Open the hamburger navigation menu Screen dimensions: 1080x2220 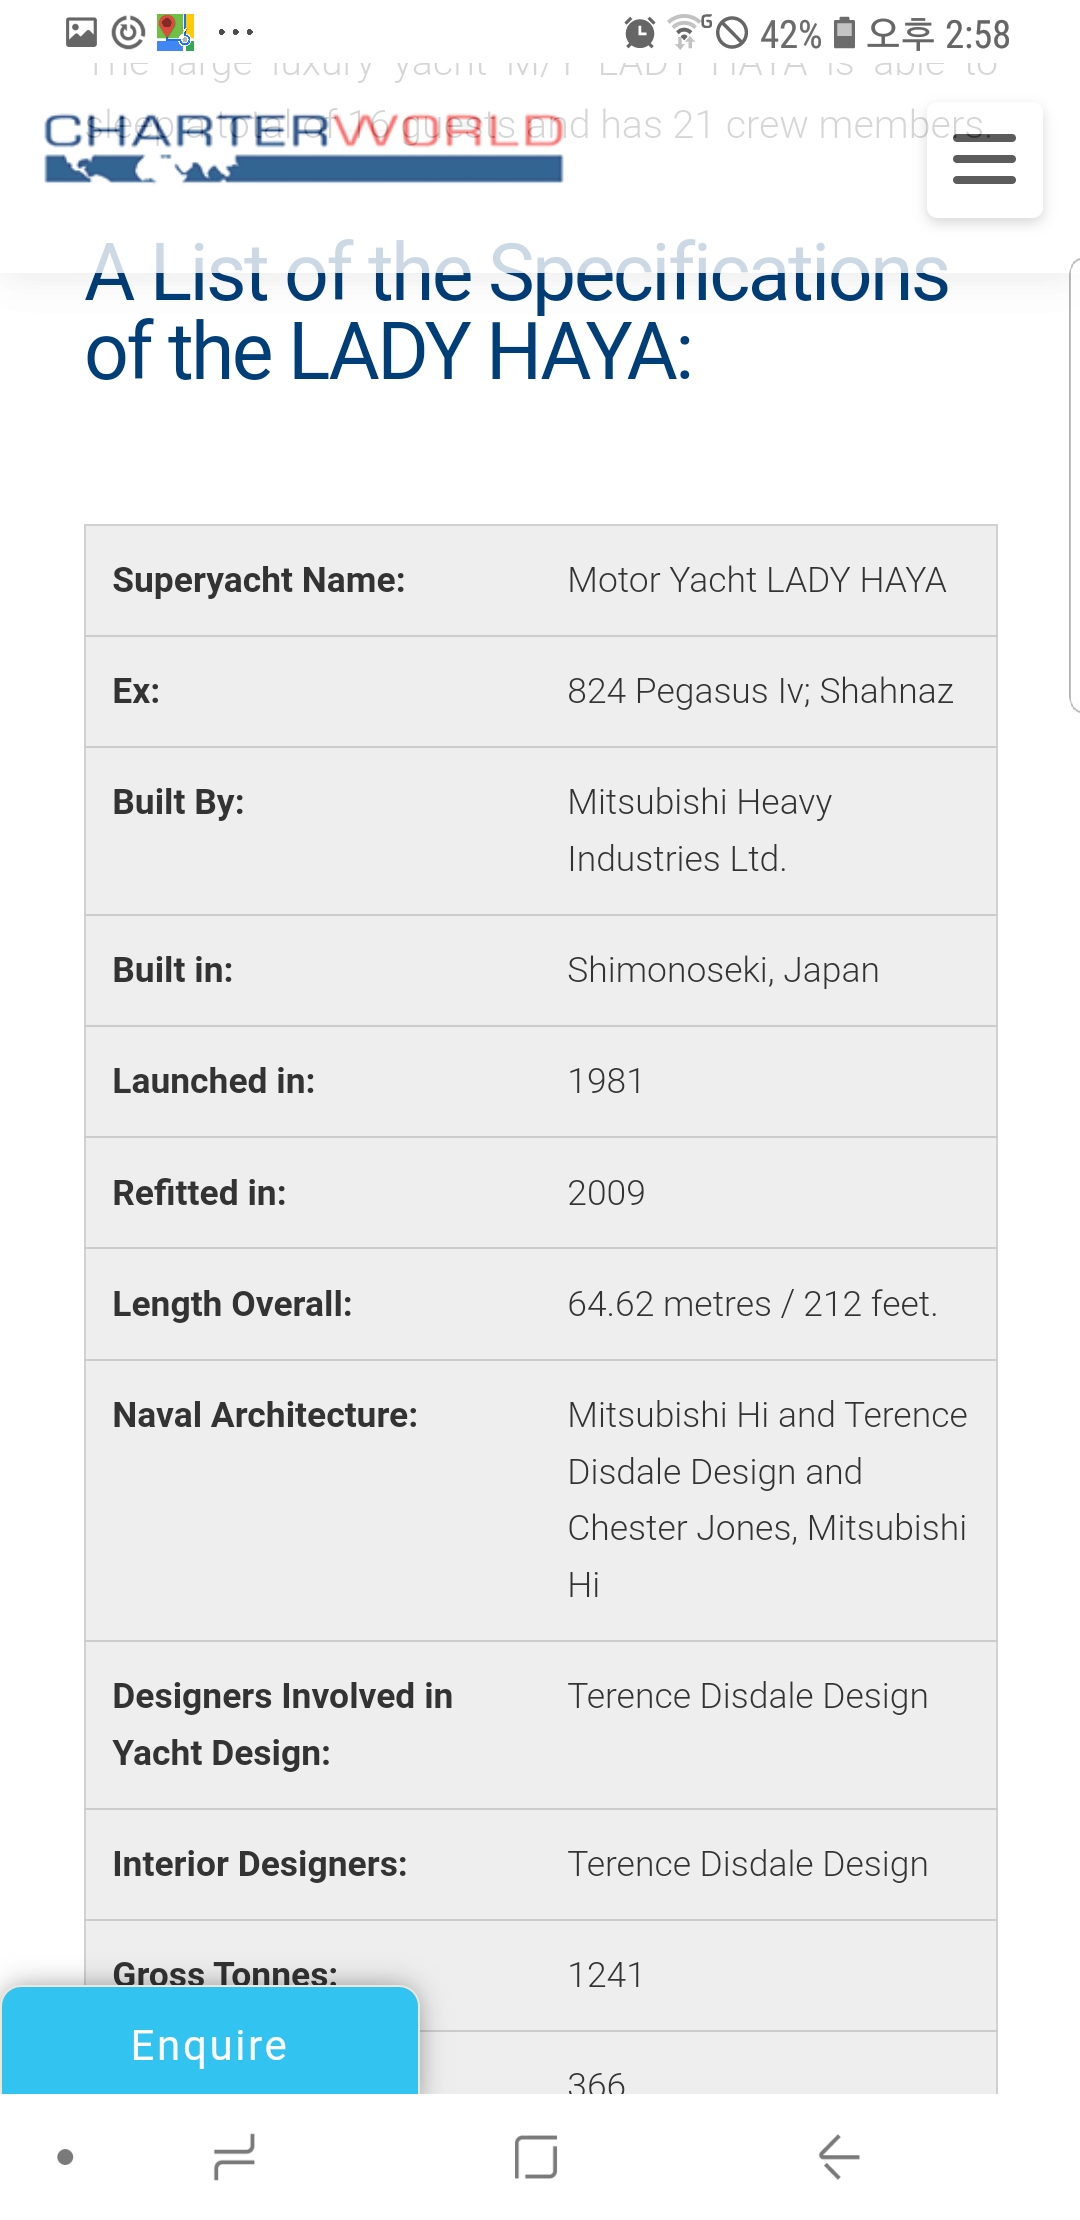(984, 160)
